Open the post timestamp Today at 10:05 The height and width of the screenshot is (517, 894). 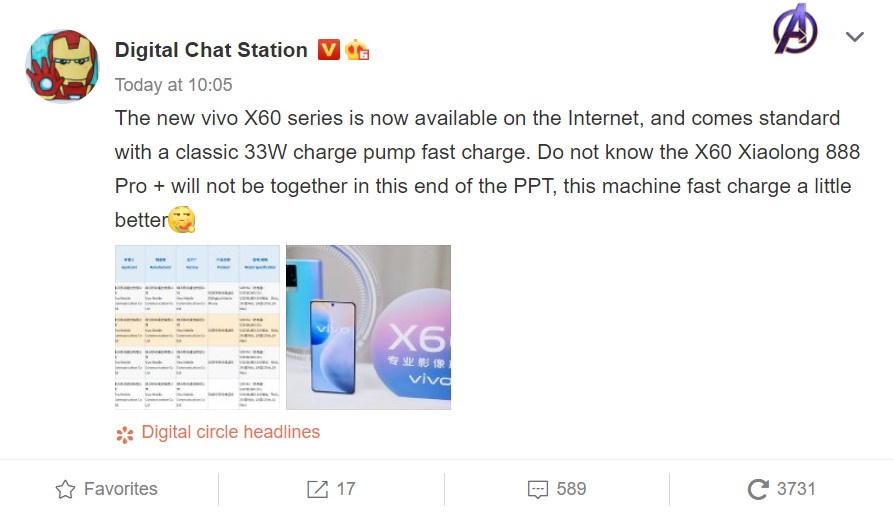[173, 84]
